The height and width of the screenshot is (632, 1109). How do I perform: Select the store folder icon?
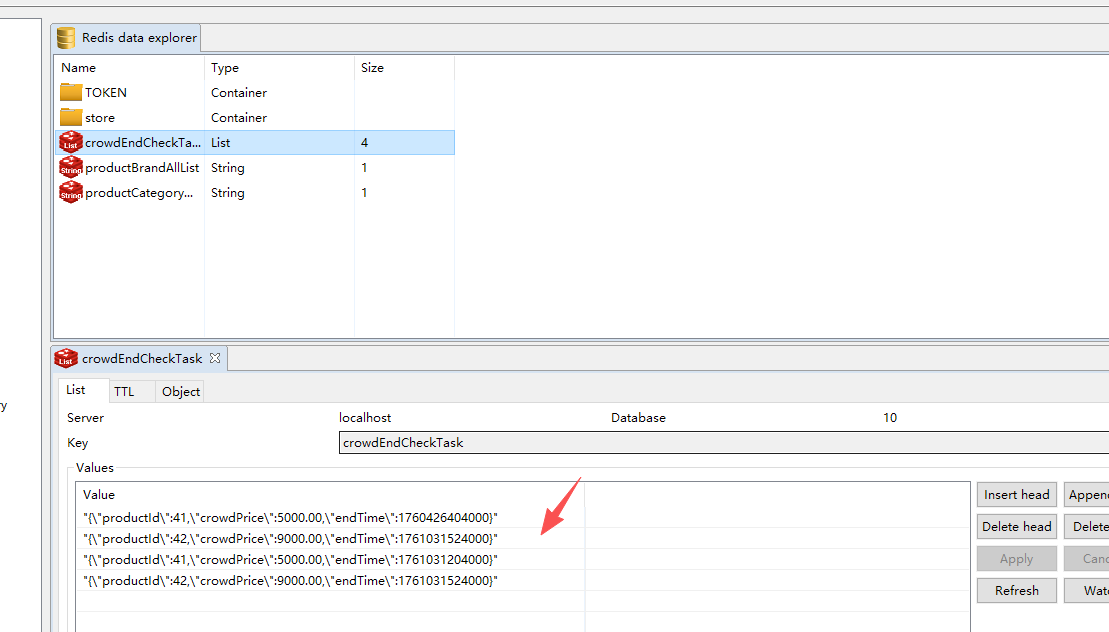pyautogui.click(x=70, y=117)
